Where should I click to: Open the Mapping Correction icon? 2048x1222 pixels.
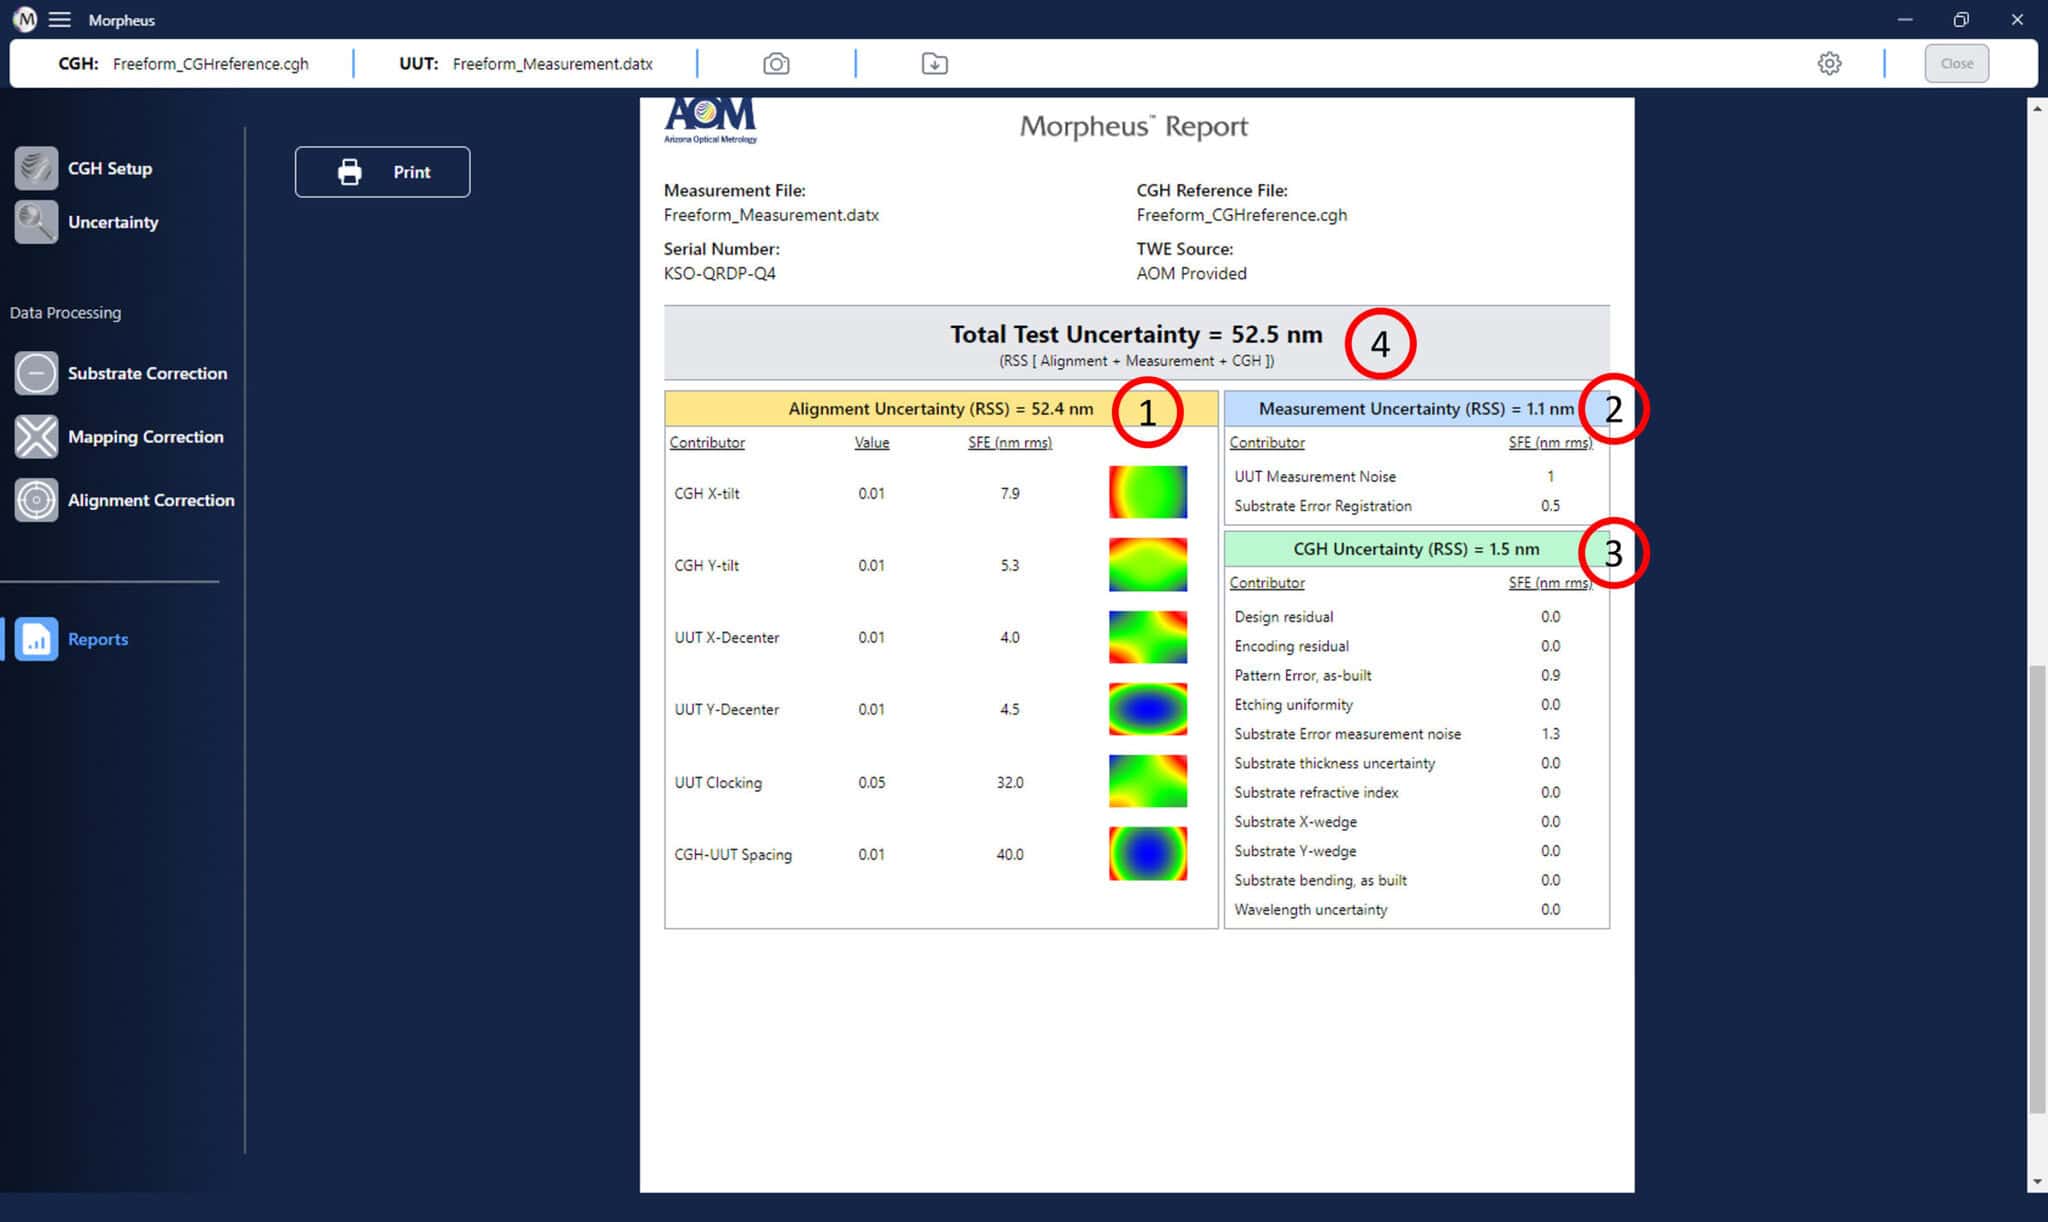[x=36, y=437]
